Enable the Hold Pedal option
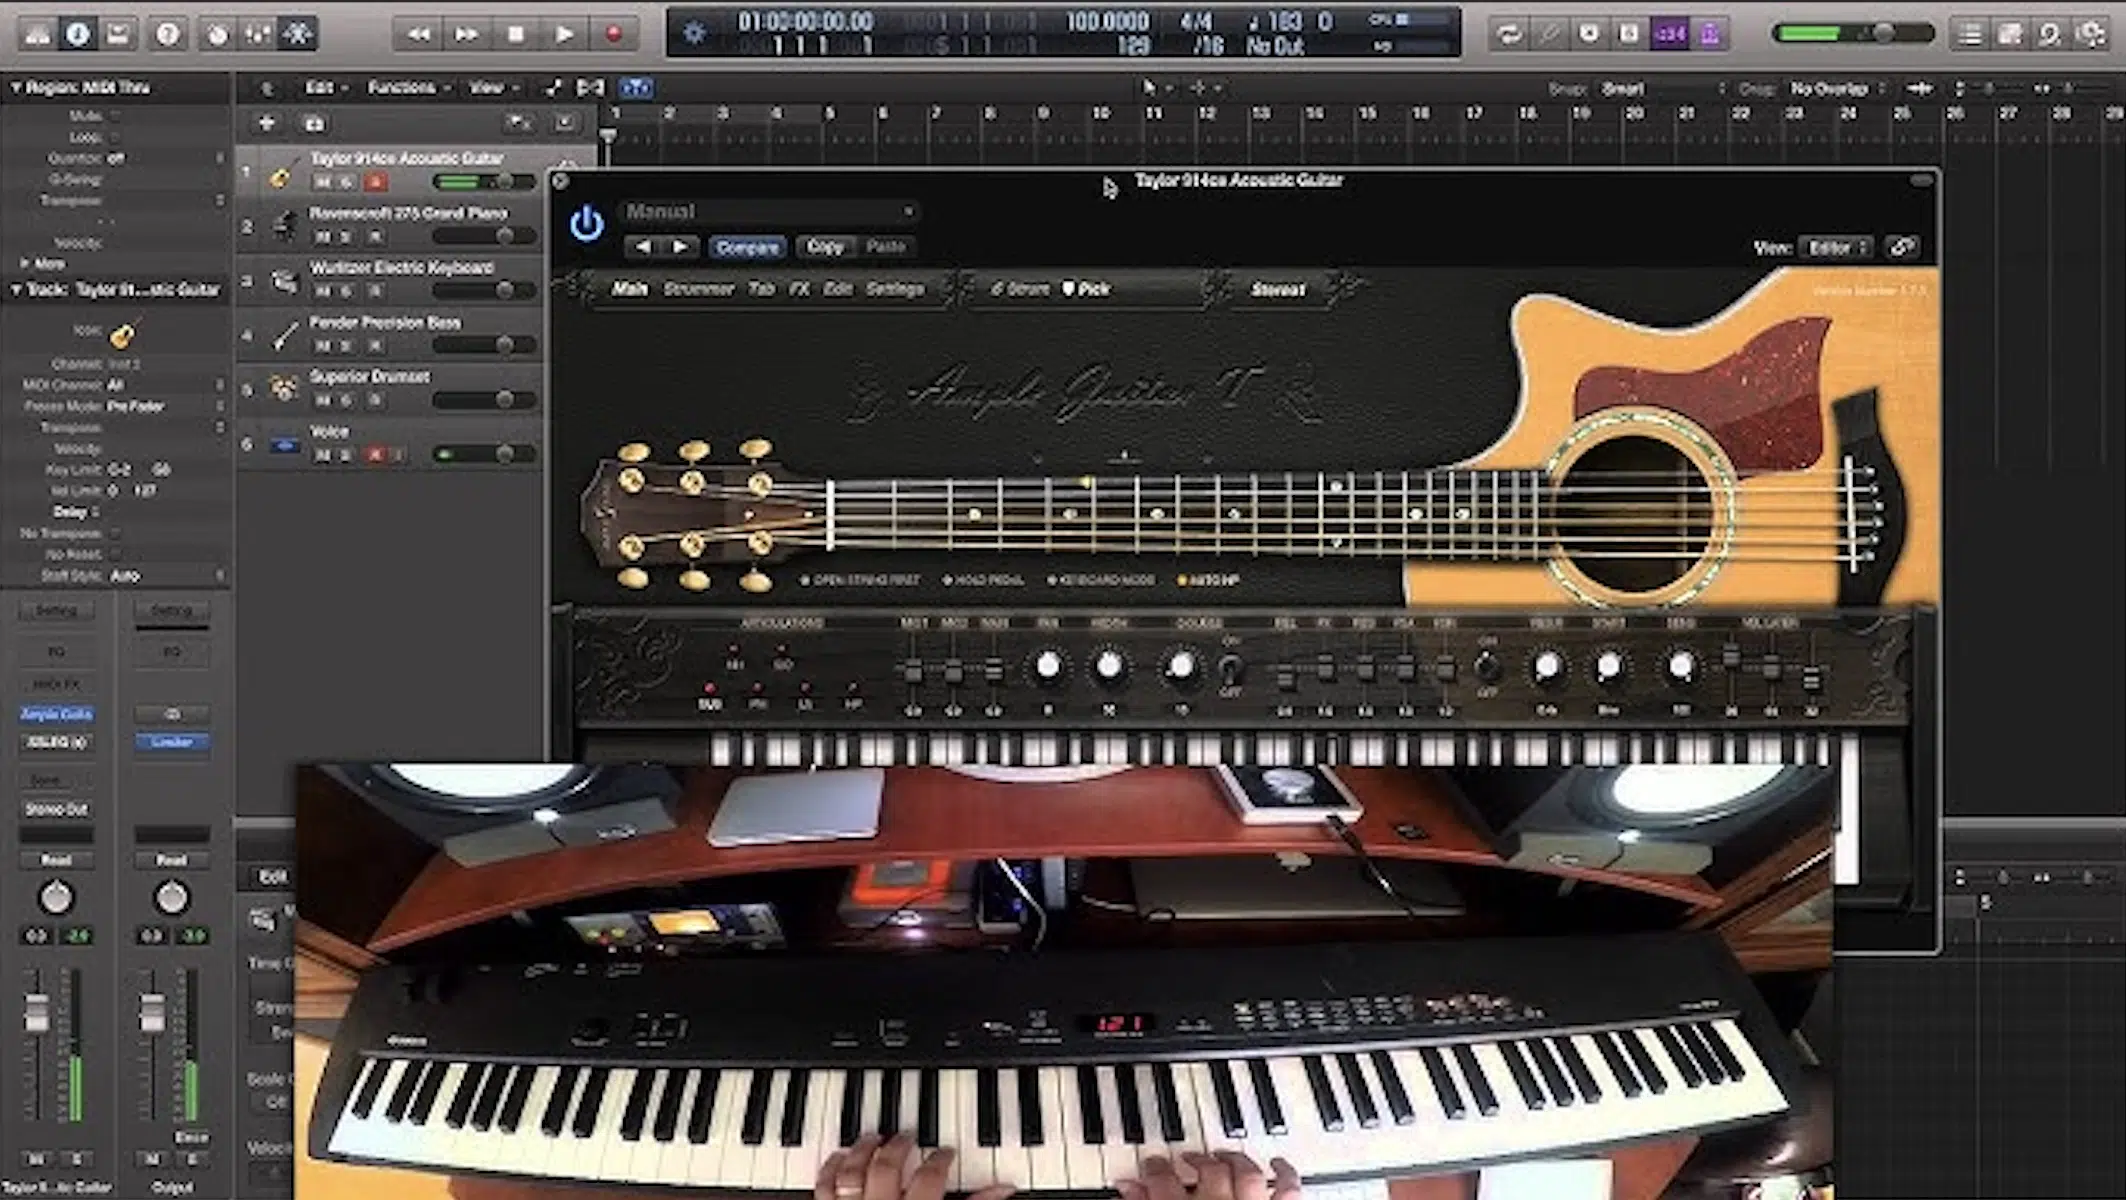 click(x=983, y=580)
